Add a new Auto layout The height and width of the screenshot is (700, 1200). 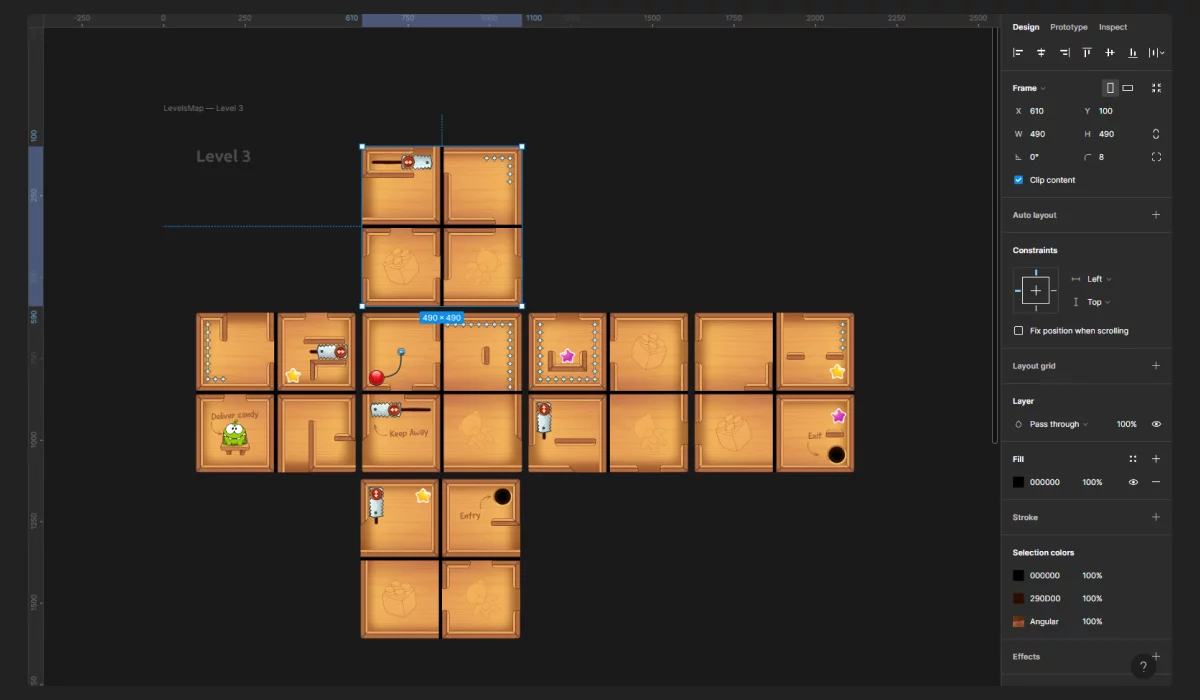click(1156, 215)
